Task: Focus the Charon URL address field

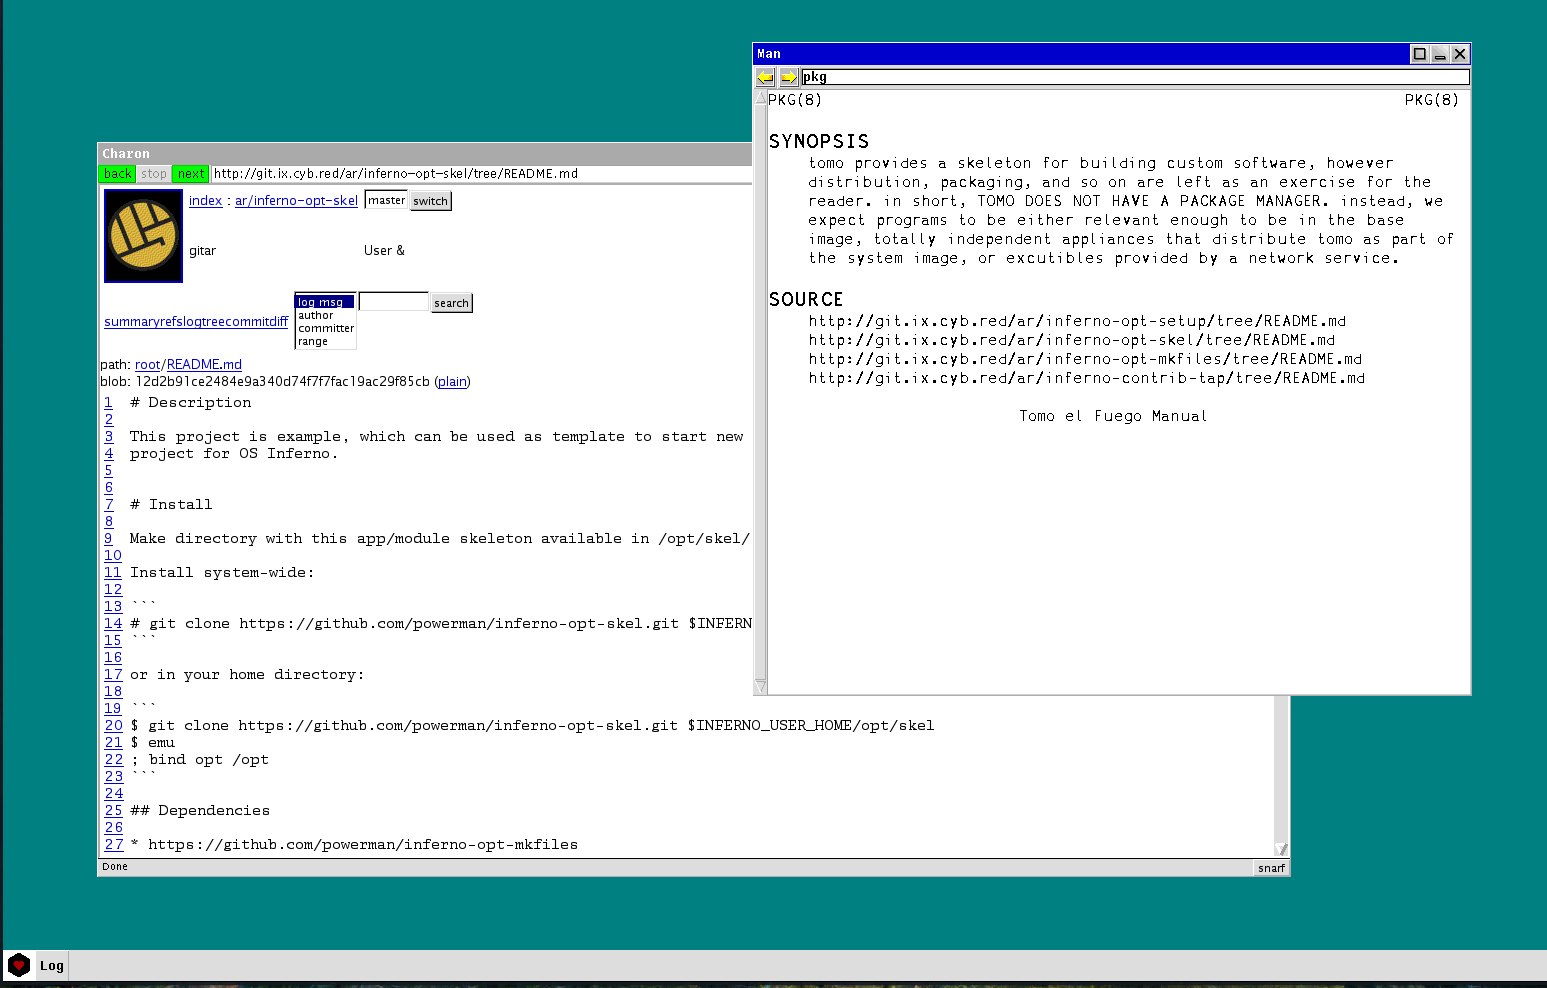Action: [x=481, y=174]
